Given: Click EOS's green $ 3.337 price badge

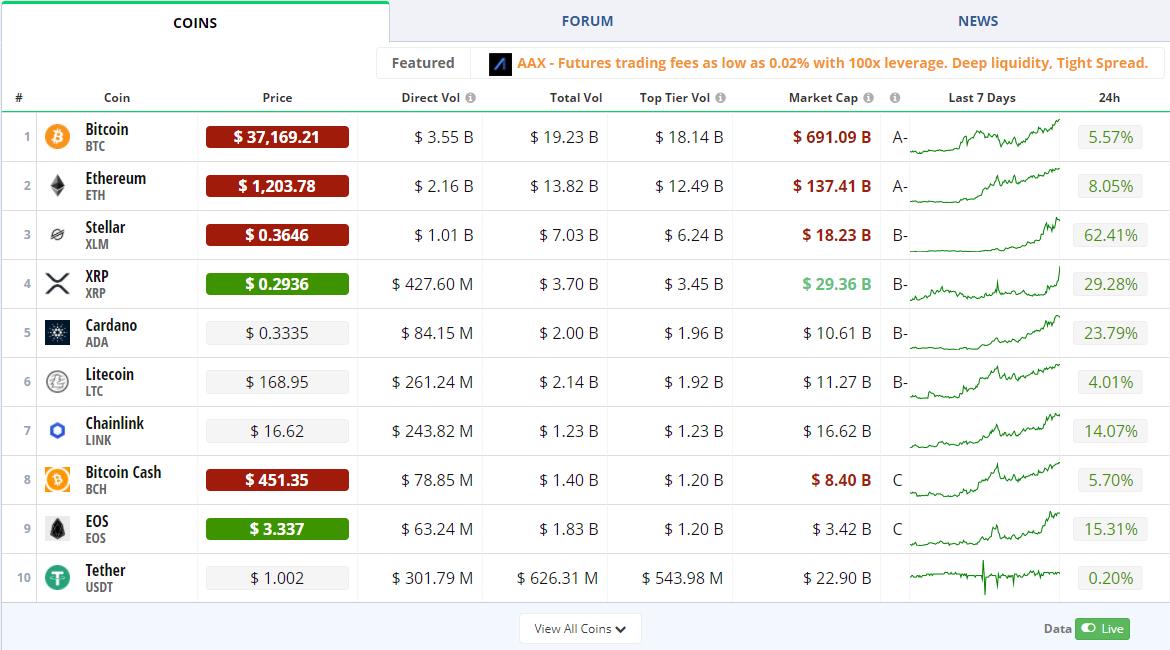Looking at the screenshot, I should [x=277, y=529].
